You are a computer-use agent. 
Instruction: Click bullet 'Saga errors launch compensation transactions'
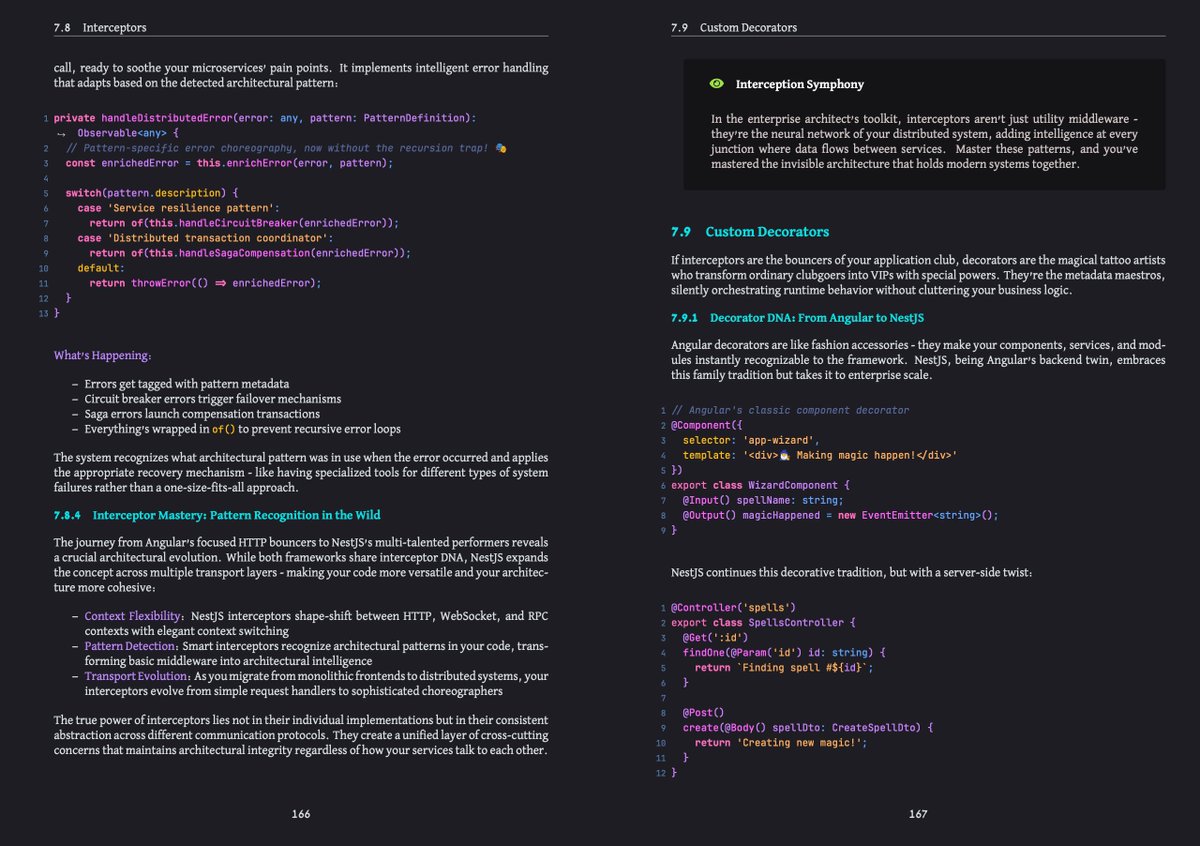point(202,413)
